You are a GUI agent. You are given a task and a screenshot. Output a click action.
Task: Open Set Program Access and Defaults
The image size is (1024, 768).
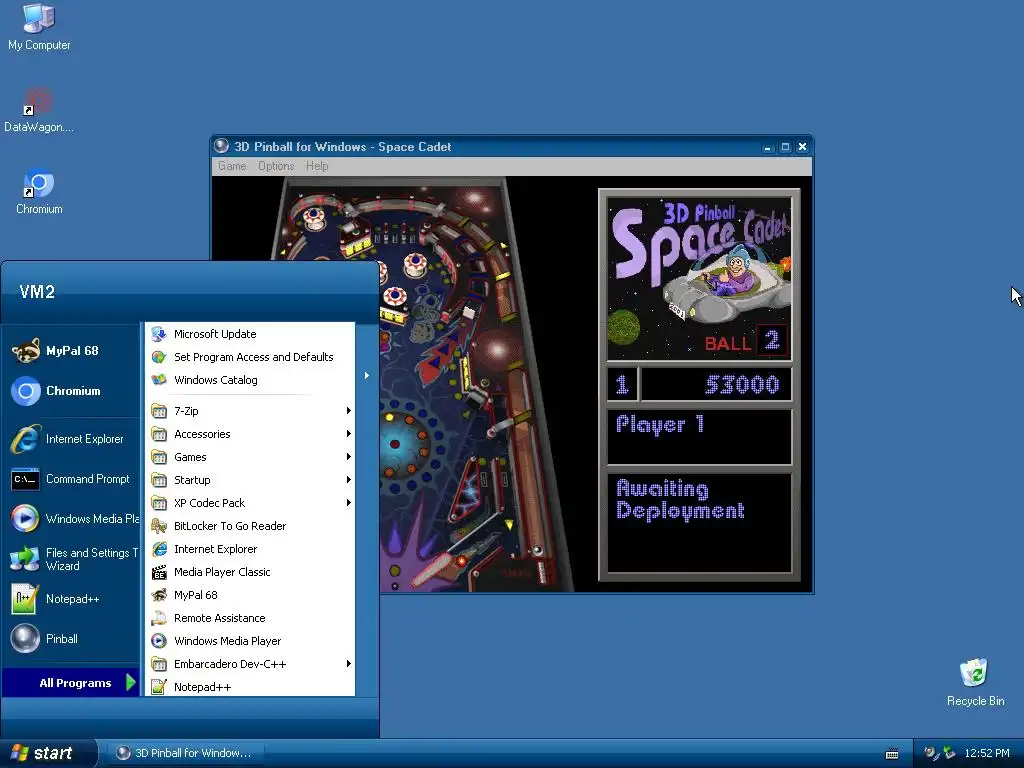coord(250,357)
